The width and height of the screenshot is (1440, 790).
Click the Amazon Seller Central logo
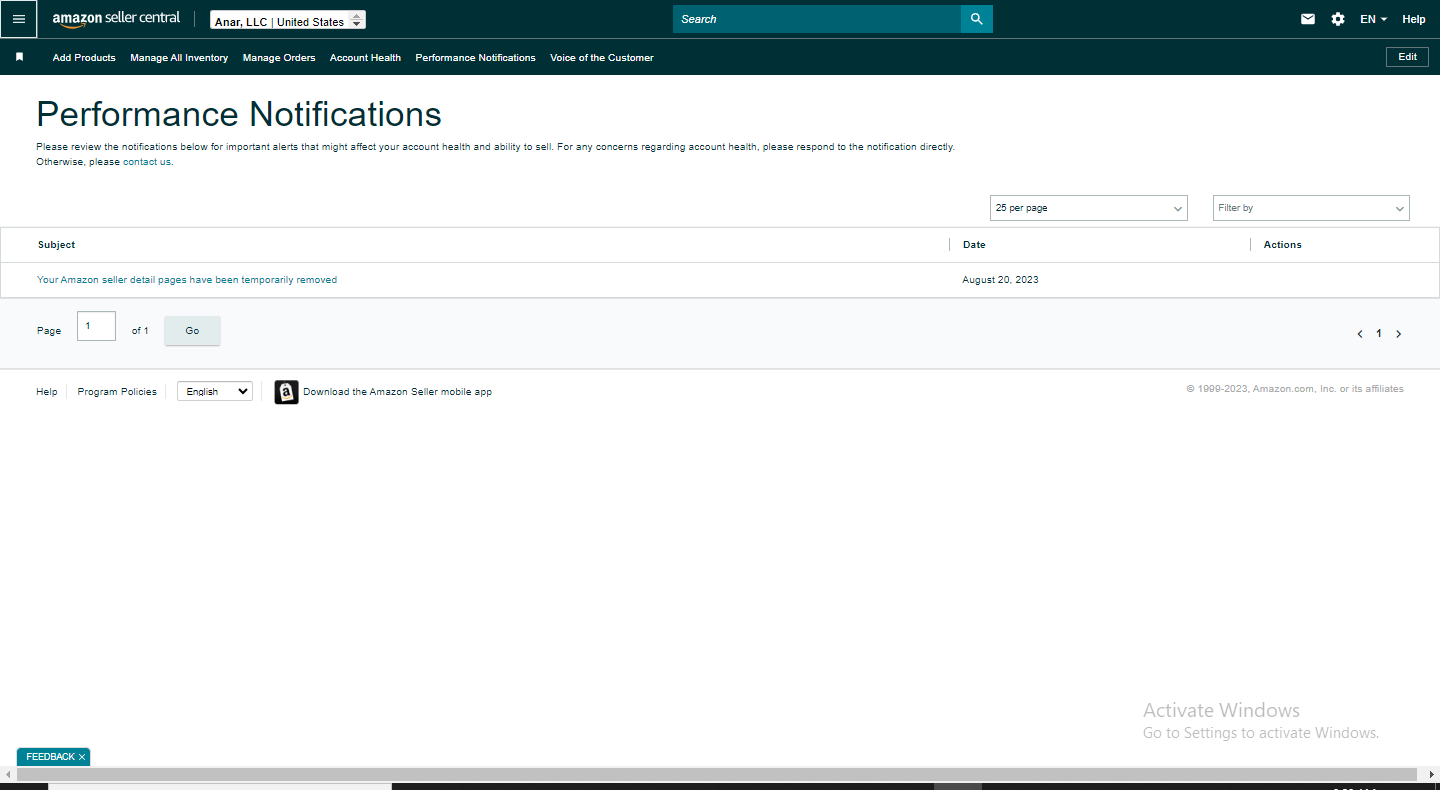116,19
